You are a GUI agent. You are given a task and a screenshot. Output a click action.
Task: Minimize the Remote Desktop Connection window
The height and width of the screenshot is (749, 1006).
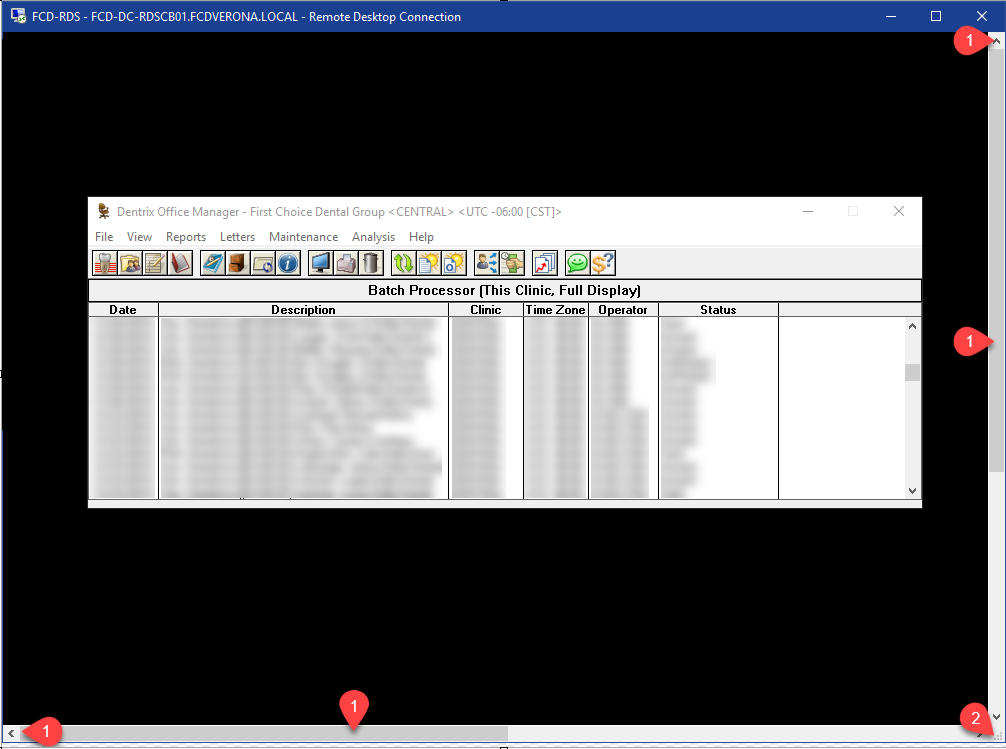(x=891, y=16)
